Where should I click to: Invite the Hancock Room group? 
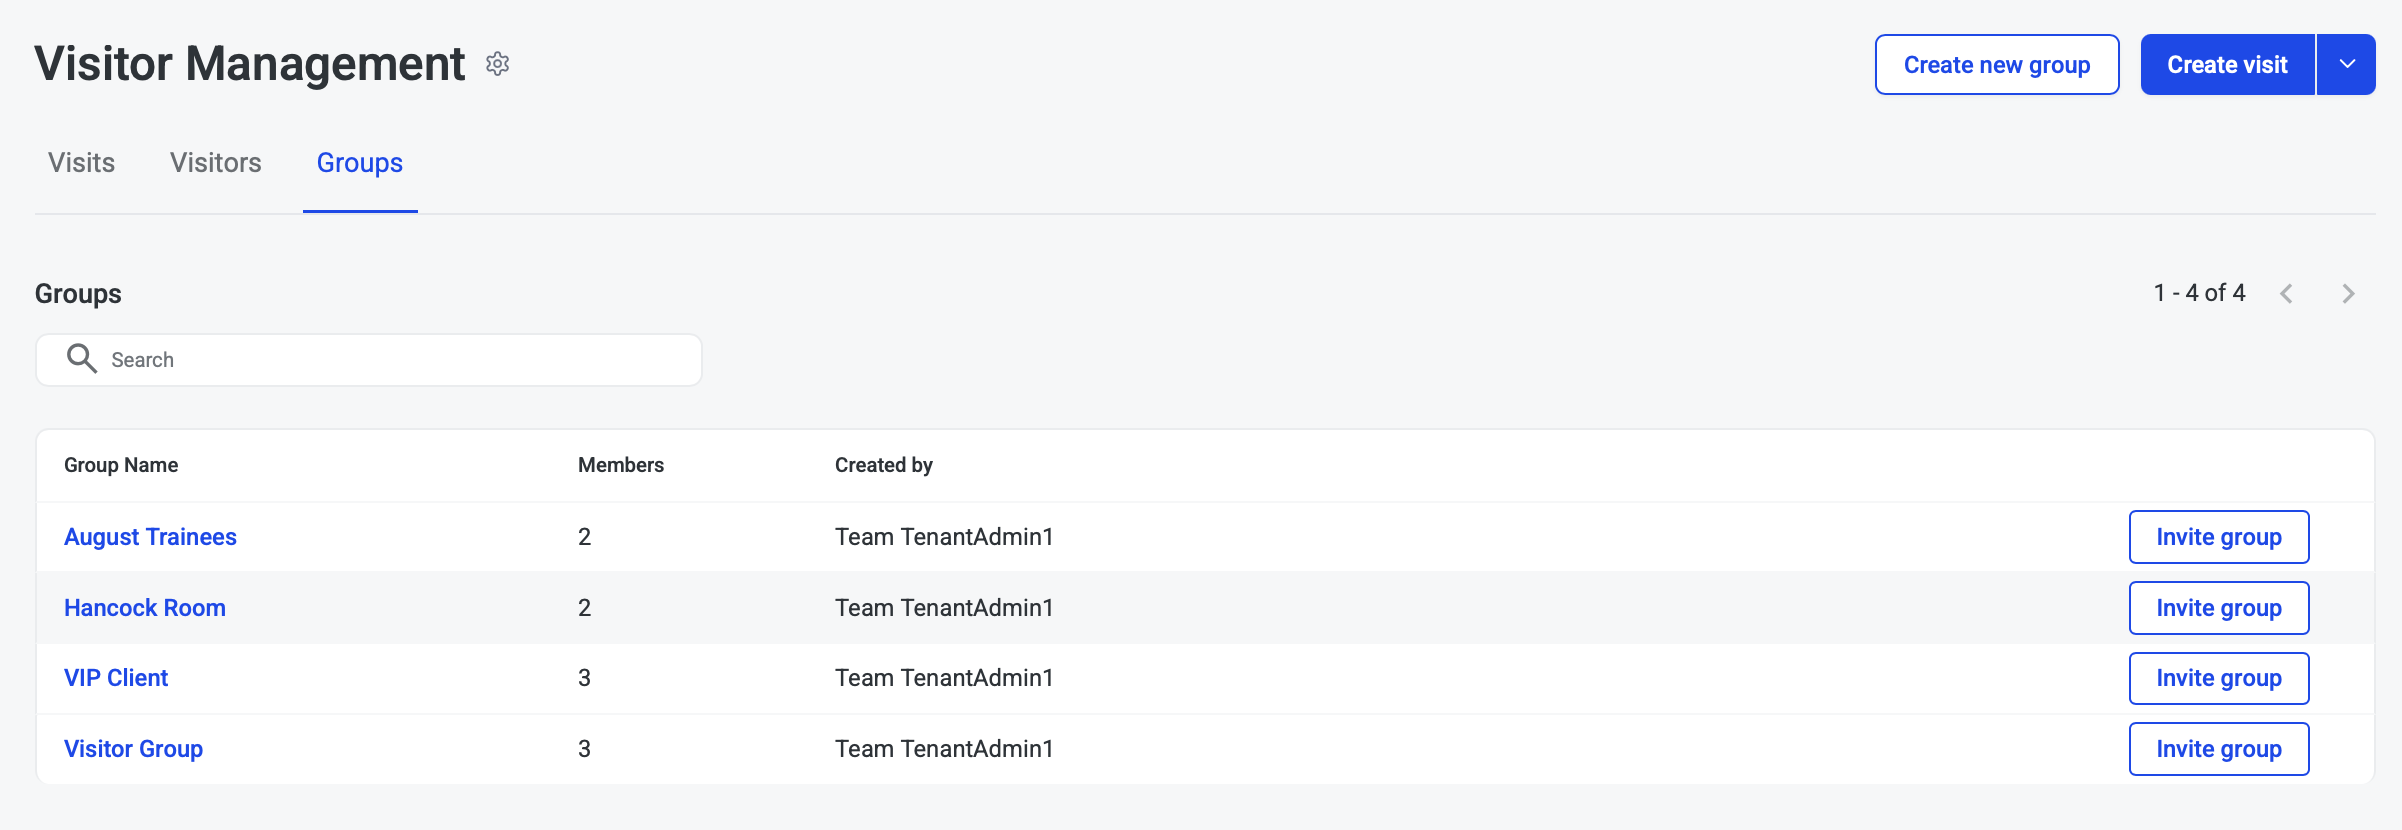pos(2218,608)
